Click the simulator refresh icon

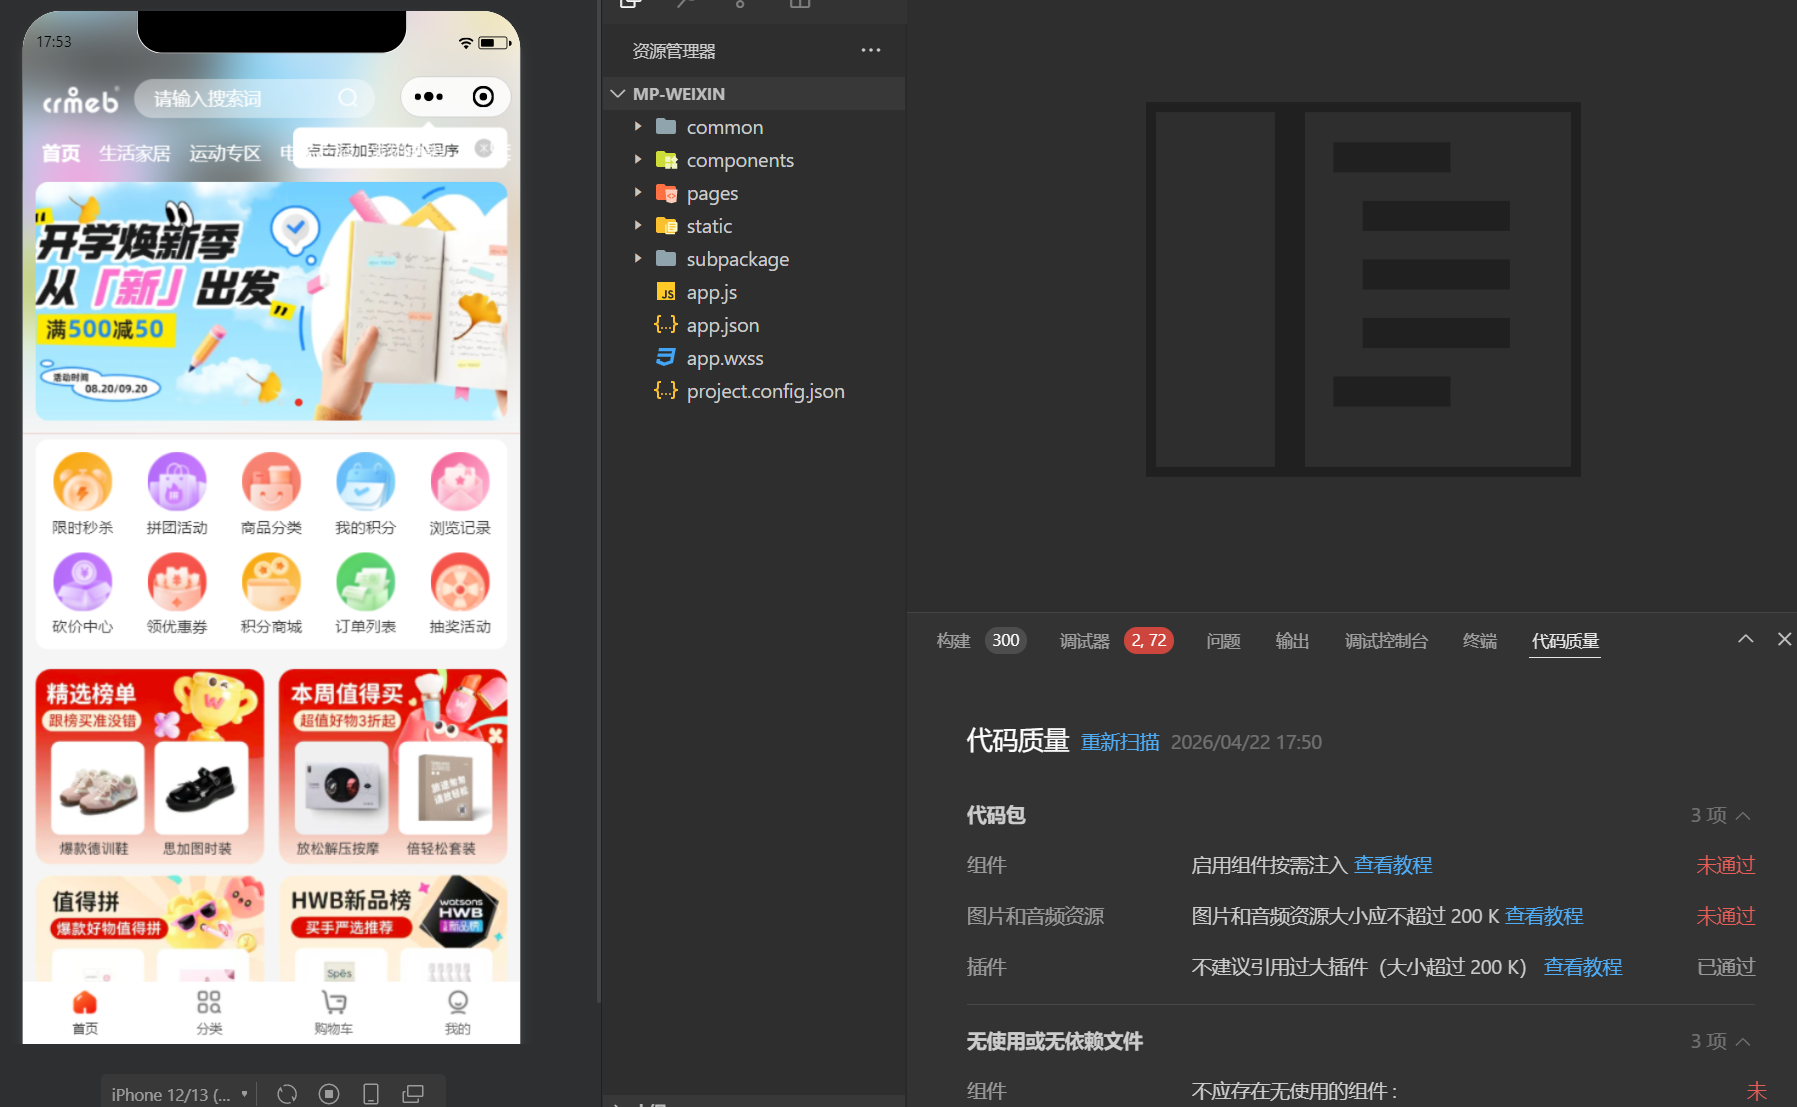pos(287,1094)
